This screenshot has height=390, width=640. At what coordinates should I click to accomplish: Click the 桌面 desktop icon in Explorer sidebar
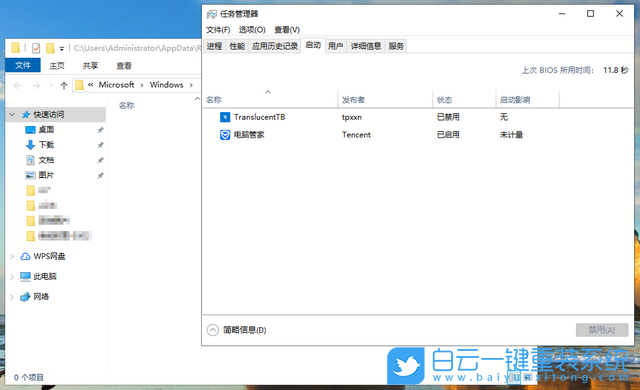(30, 130)
